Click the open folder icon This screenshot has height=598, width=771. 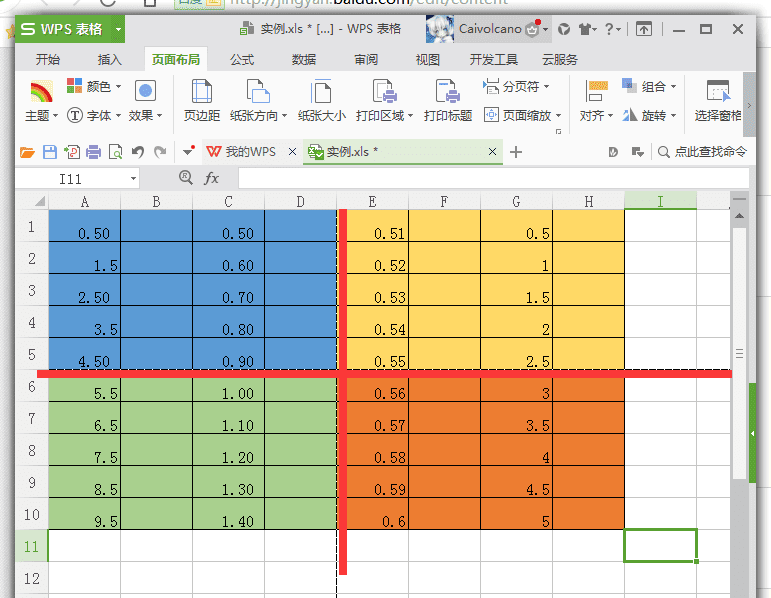27,152
